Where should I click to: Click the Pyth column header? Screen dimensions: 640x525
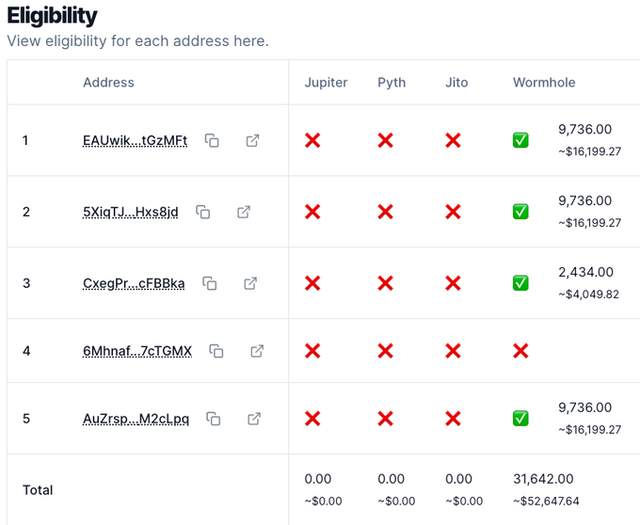coord(391,82)
